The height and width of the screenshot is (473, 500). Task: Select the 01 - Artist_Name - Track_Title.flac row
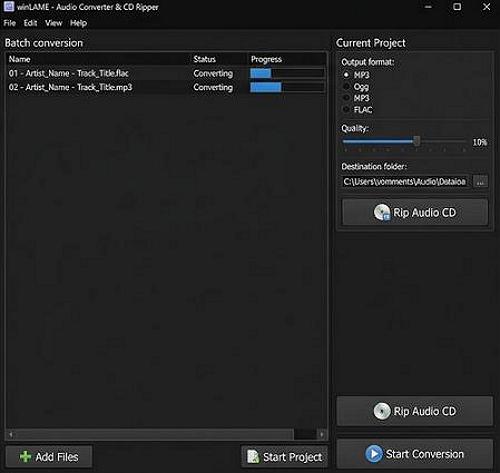pyautogui.click(x=166, y=73)
